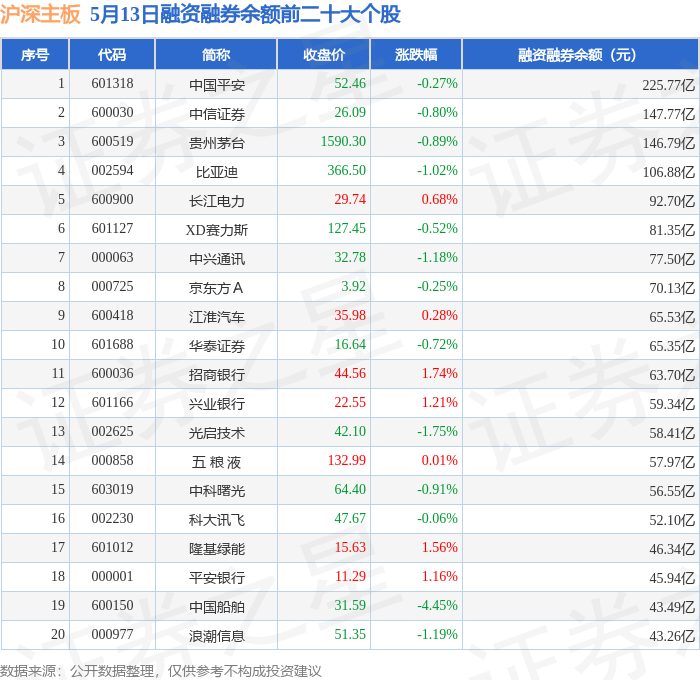Select stock name 平安银行

click(x=217, y=578)
